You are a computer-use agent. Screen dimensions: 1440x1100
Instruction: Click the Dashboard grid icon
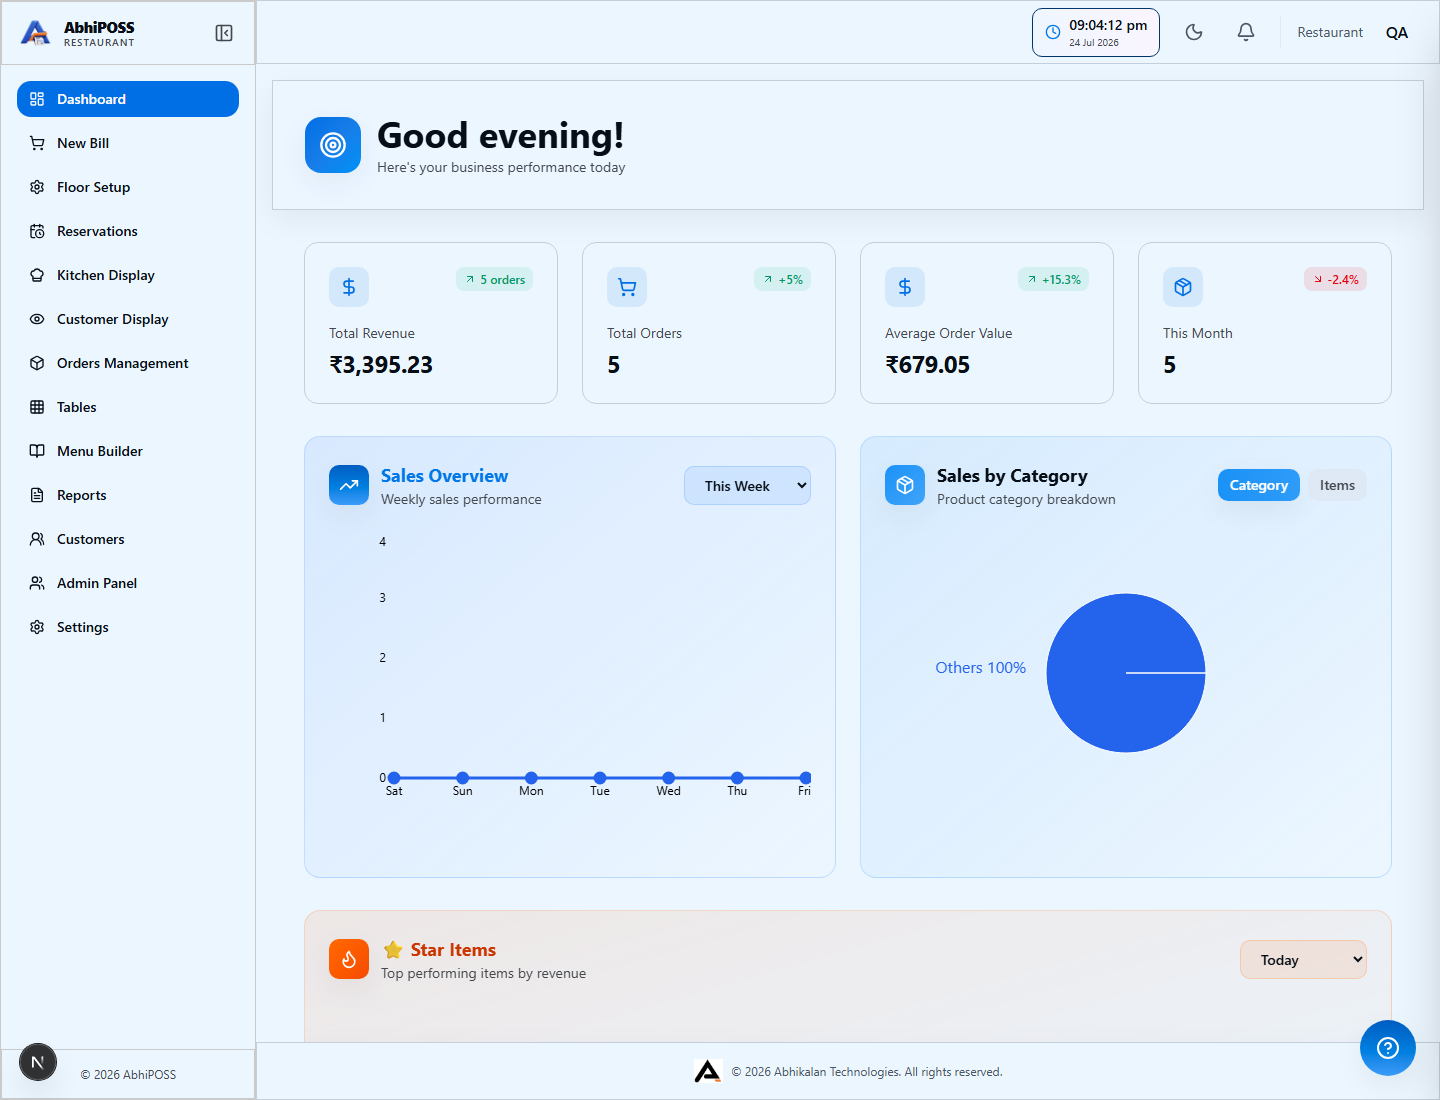37,99
